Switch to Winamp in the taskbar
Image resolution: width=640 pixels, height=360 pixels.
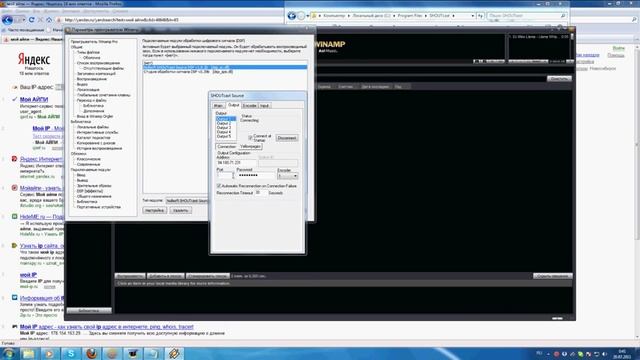(174, 353)
